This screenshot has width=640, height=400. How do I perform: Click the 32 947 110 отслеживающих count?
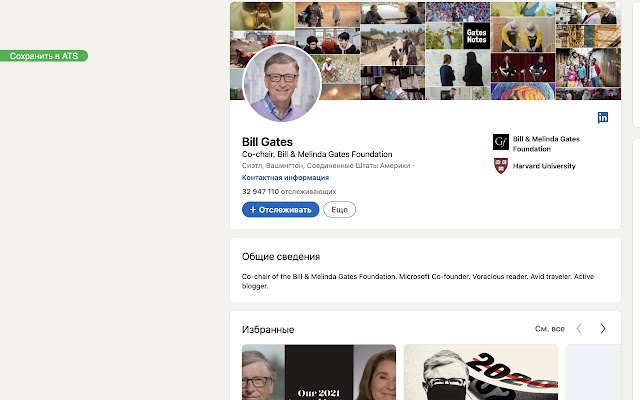click(288, 190)
